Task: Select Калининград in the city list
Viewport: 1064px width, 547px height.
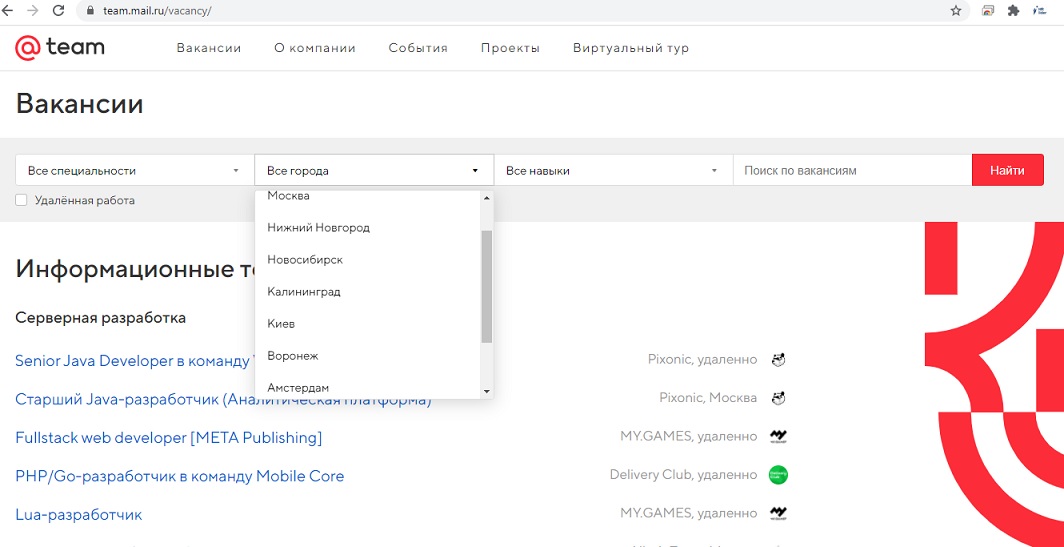Action: click(x=304, y=292)
